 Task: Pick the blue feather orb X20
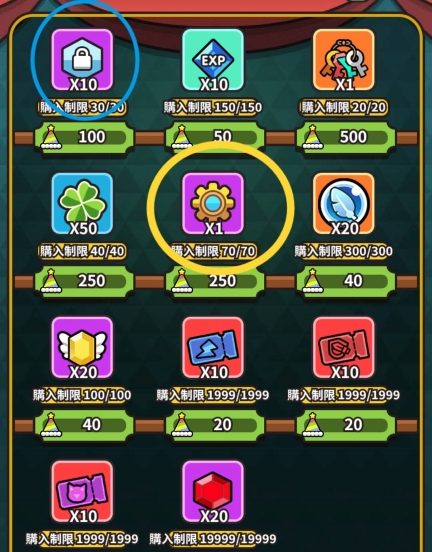click(x=344, y=203)
